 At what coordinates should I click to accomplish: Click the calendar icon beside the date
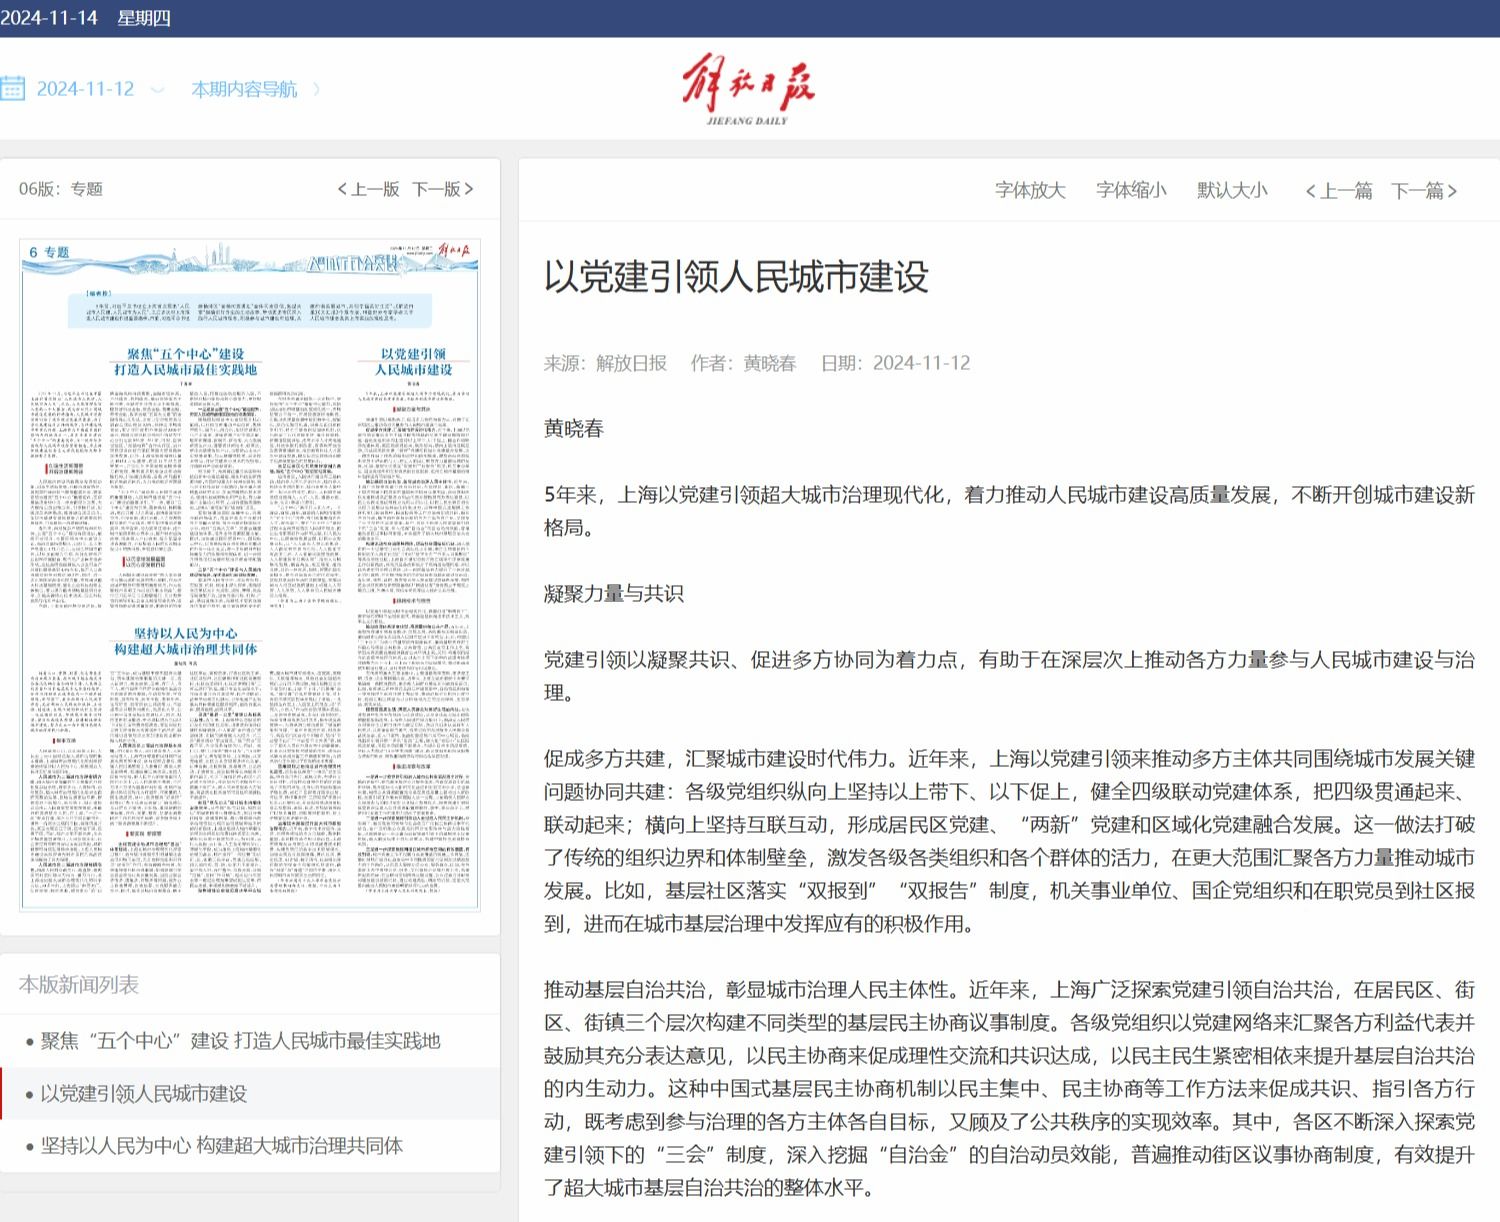point(13,89)
